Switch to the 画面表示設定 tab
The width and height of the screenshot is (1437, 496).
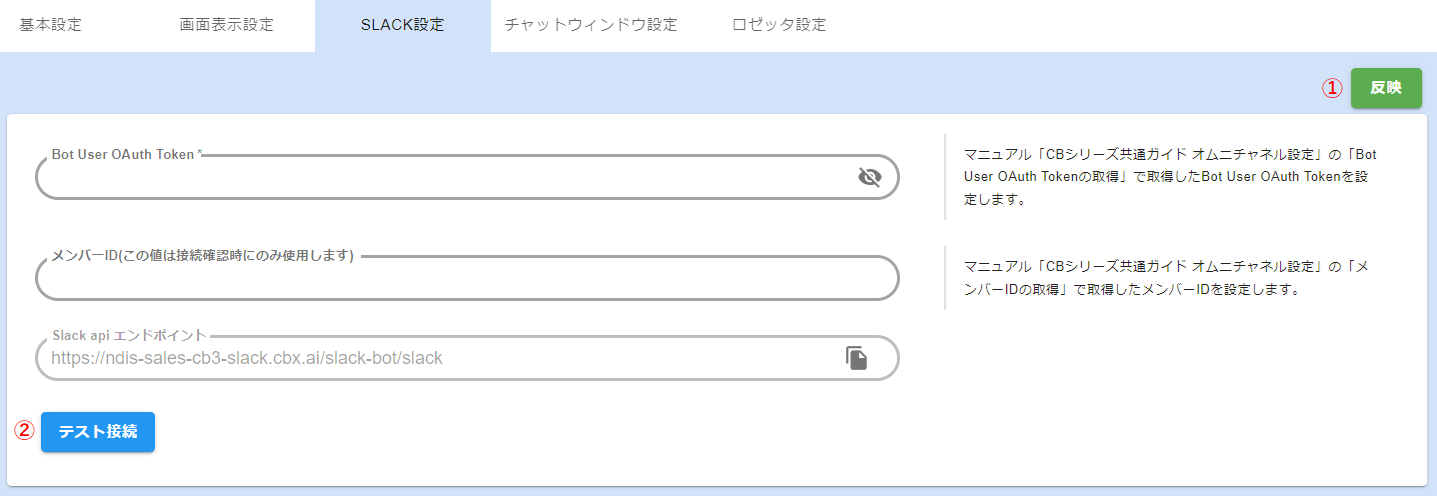226,25
